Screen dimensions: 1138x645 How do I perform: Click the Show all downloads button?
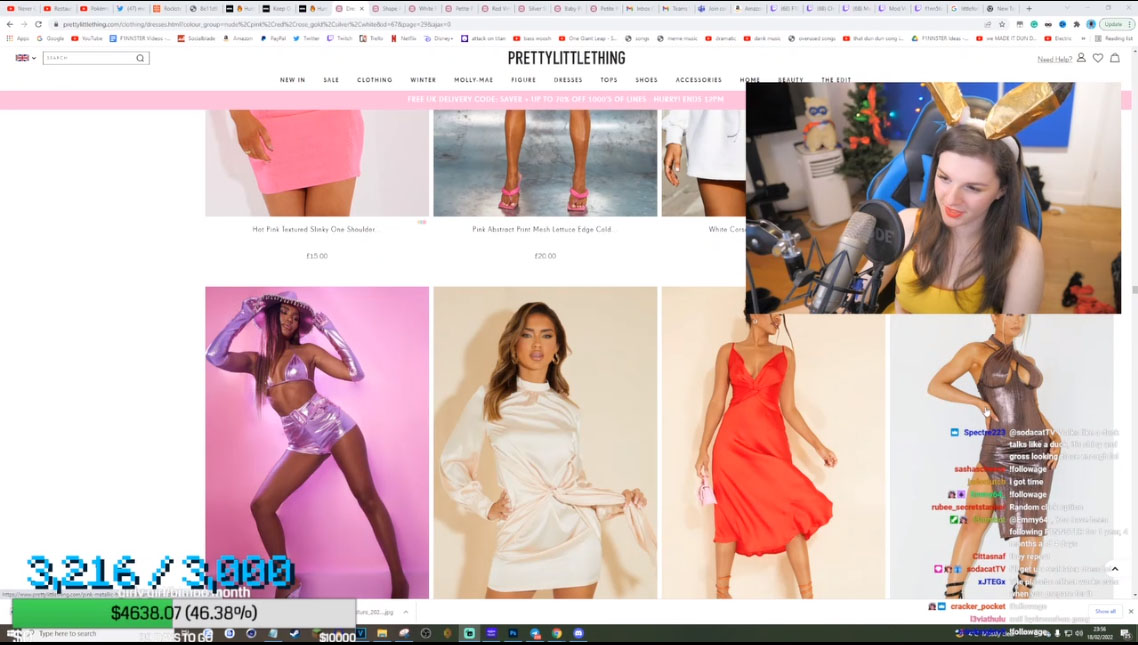click(1105, 612)
